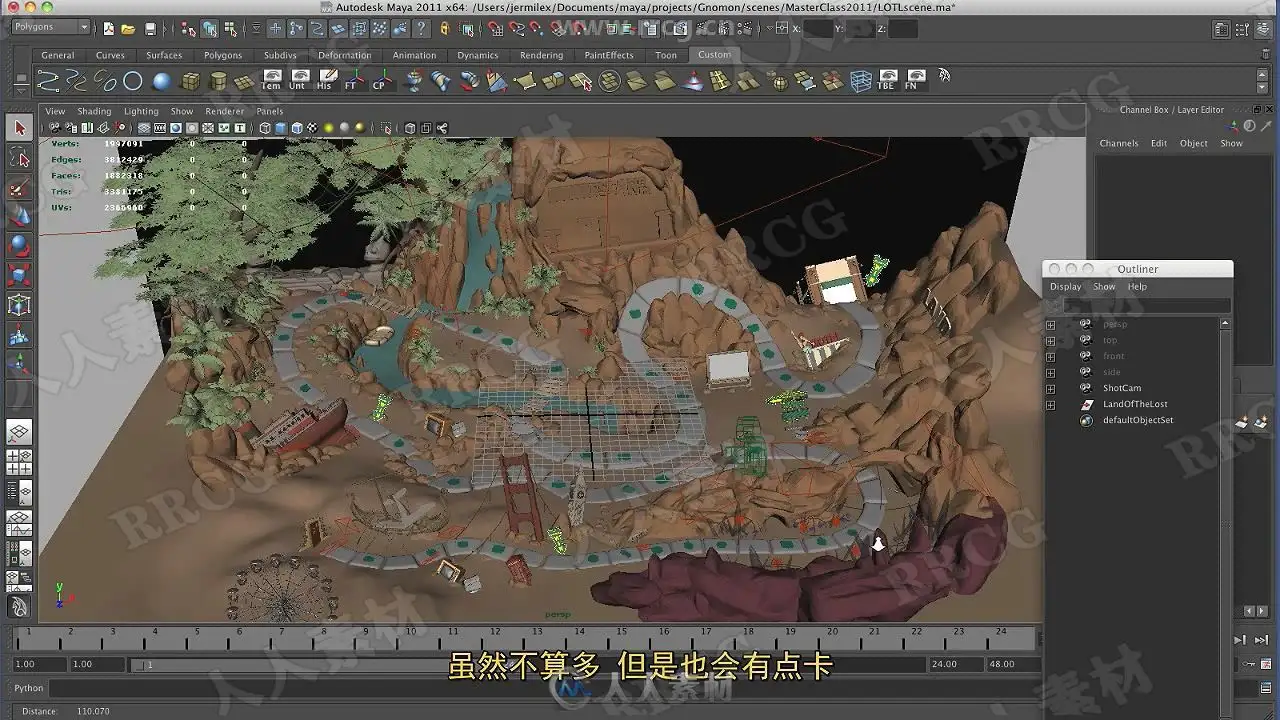The height and width of the screenshot is (720, 1280).
Task: Switch to the Rendering shelf tab
Action: tap(541, 55)
